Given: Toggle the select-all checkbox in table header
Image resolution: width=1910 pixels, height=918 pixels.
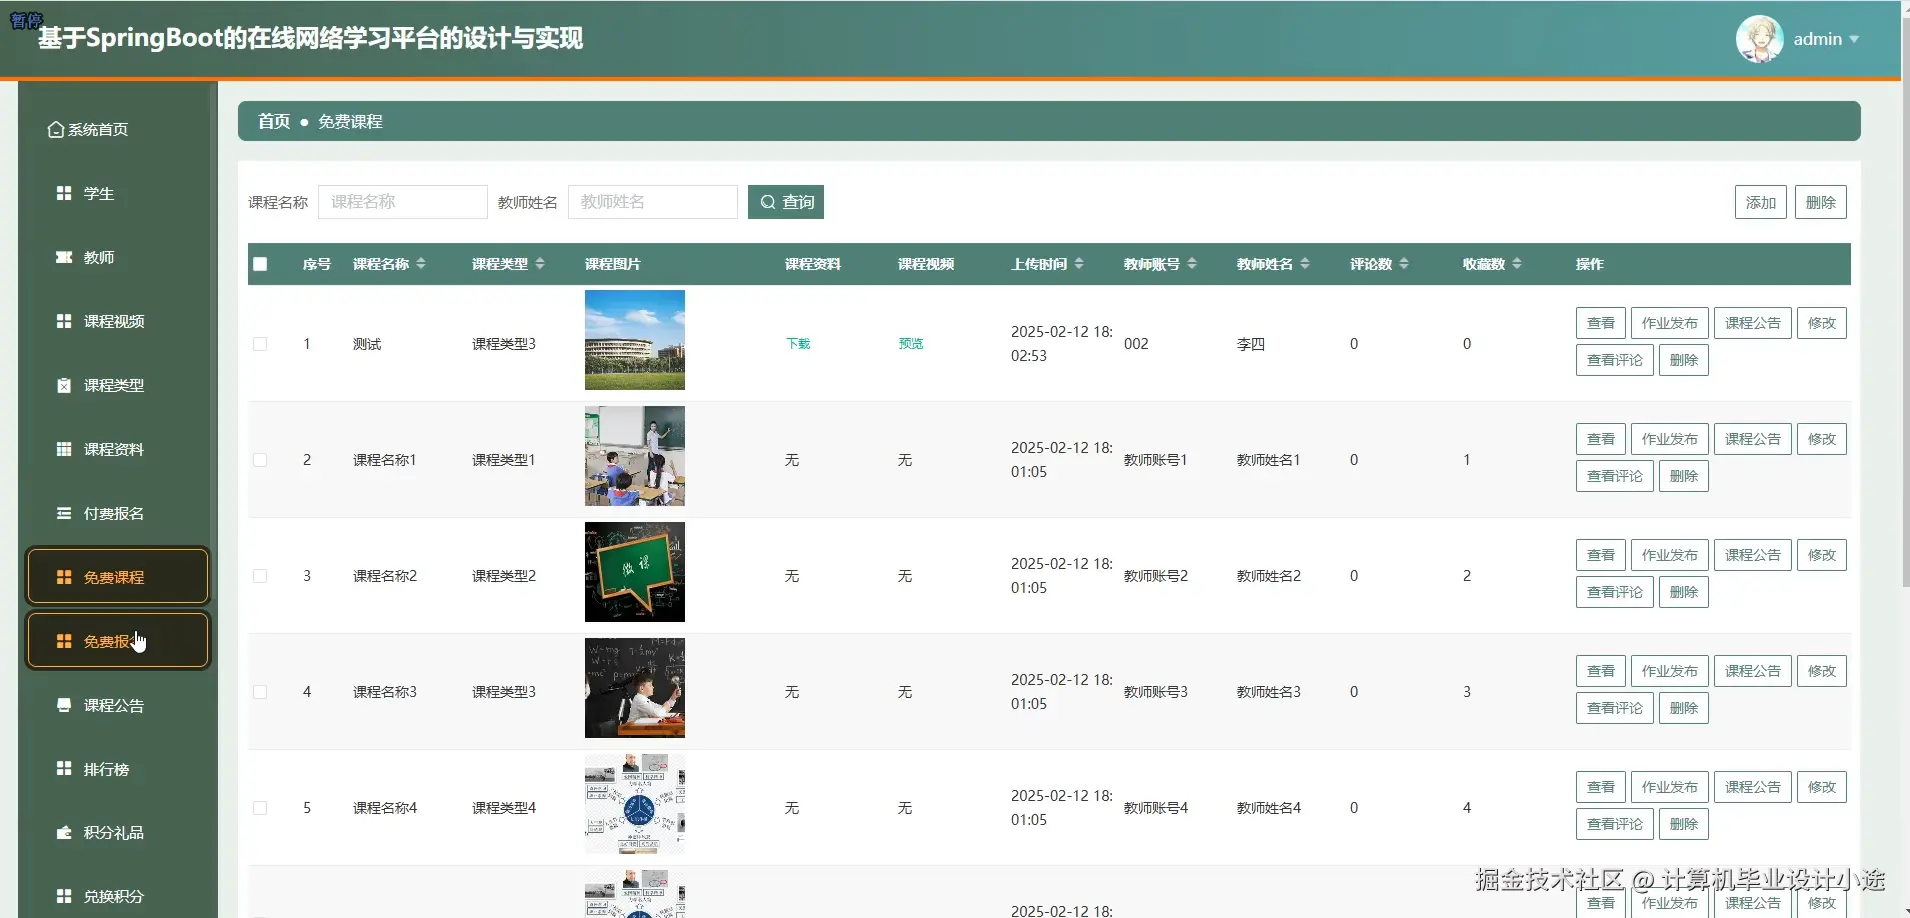Looking at the screenshot, I should (x=260, y=264).
